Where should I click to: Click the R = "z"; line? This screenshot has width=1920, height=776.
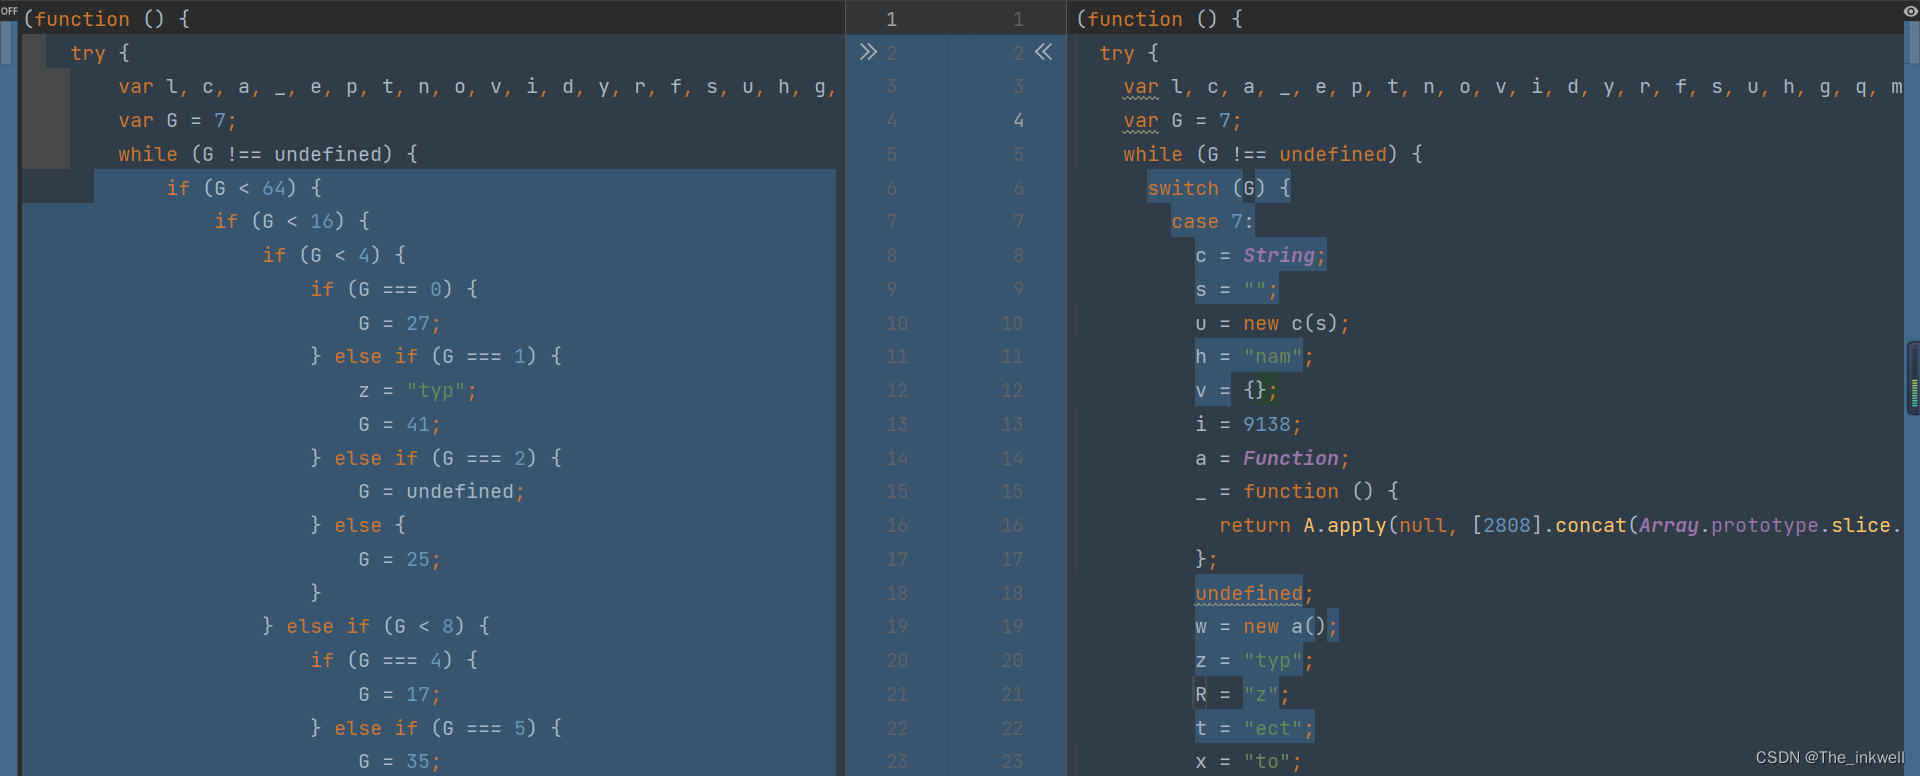[1242, 694]
